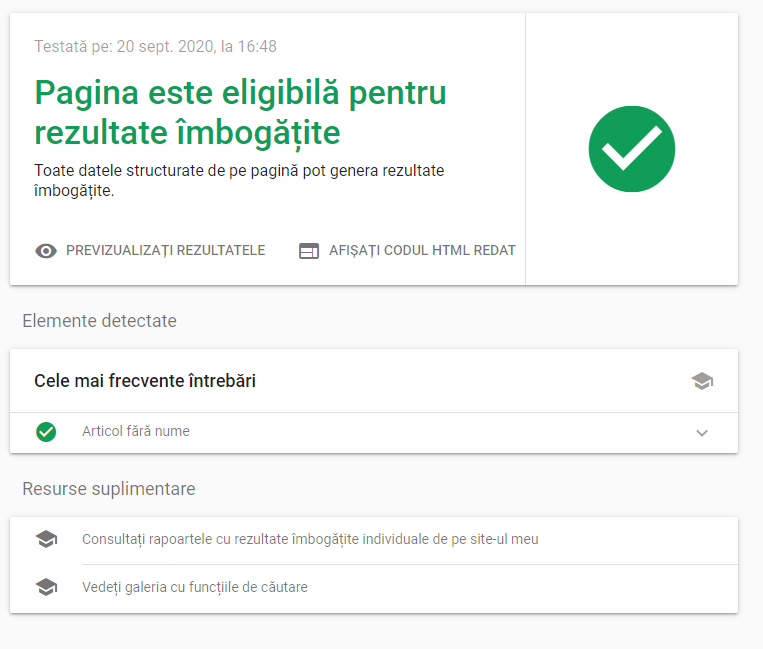Screen dimensions: 763x649
Task: Click green check icon next to Articol fără nume
Action: pyautogui.click(x=46, y=432)
